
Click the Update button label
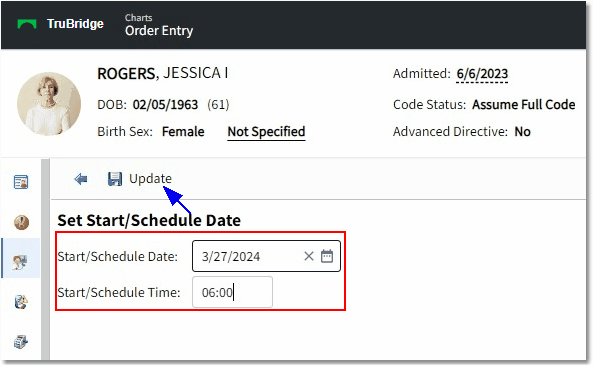pos(150,179)
